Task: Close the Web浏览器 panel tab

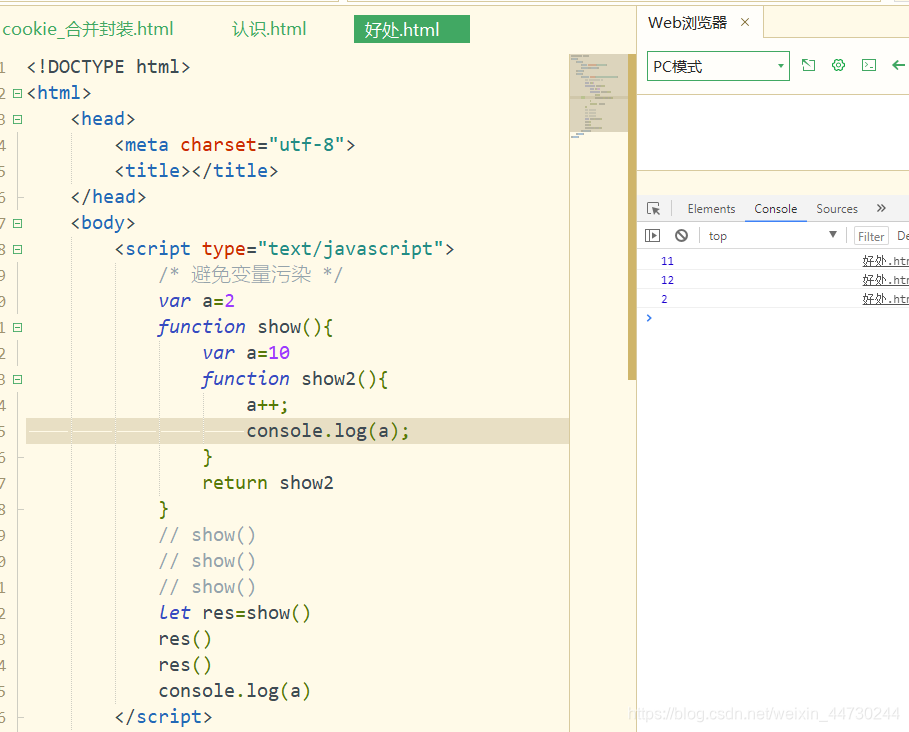Action: click(745, 22)
